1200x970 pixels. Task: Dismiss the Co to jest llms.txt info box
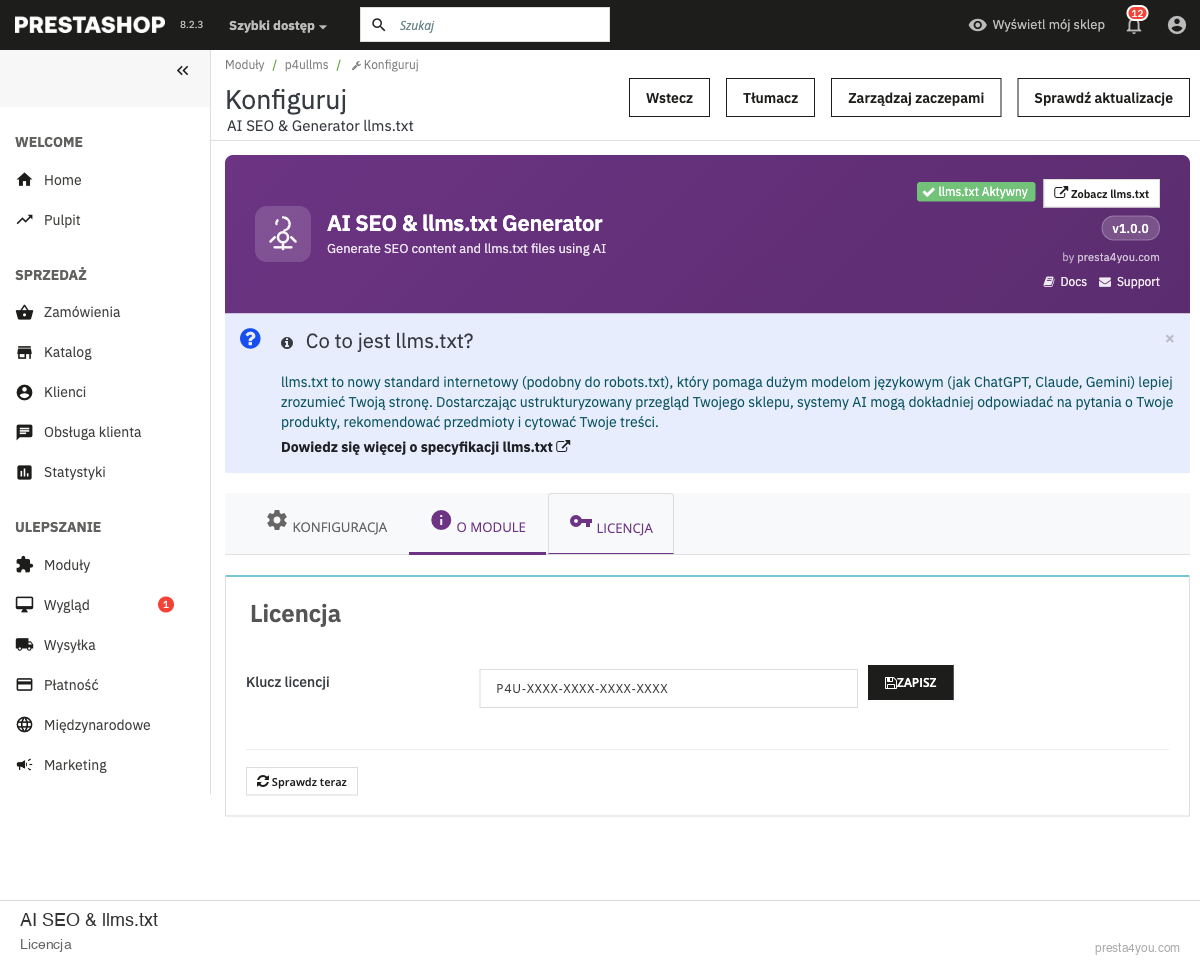[x=1170, y=339]
